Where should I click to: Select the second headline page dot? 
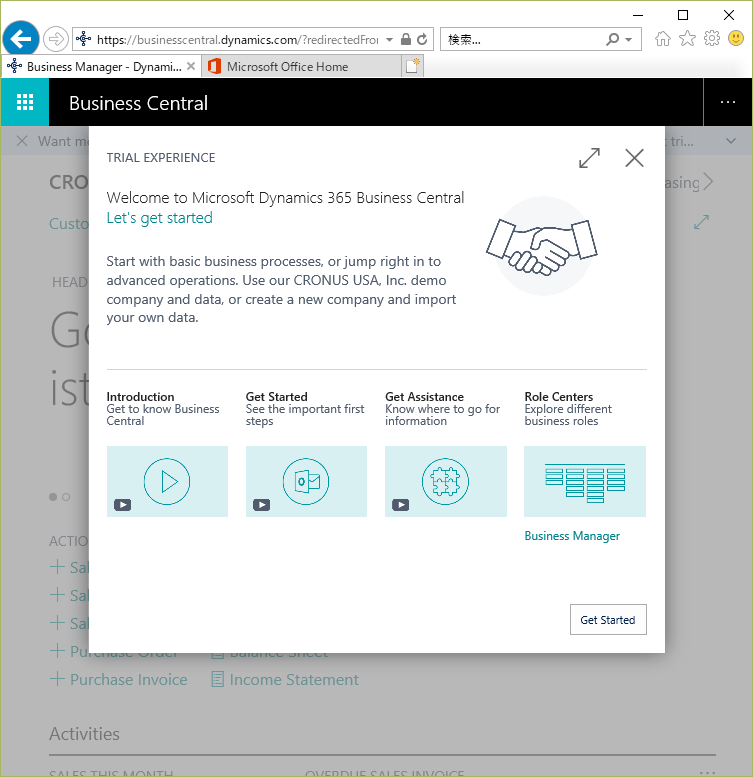click(x=66, y=497)
